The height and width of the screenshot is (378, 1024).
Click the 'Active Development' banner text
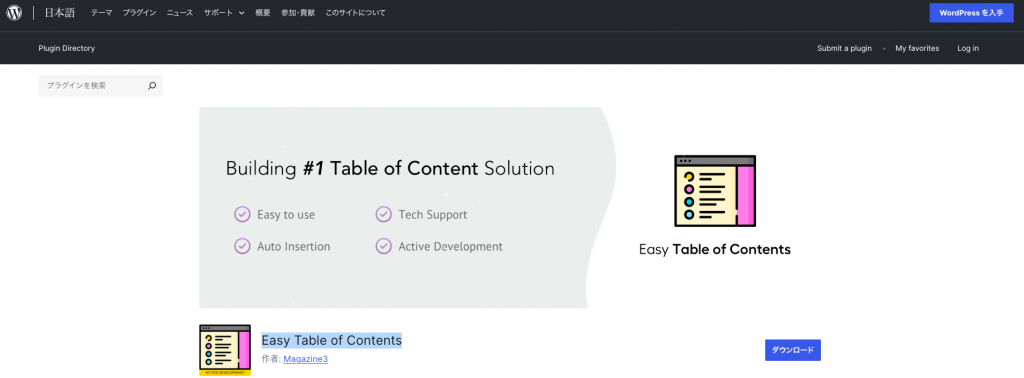(x=451, y=247)
